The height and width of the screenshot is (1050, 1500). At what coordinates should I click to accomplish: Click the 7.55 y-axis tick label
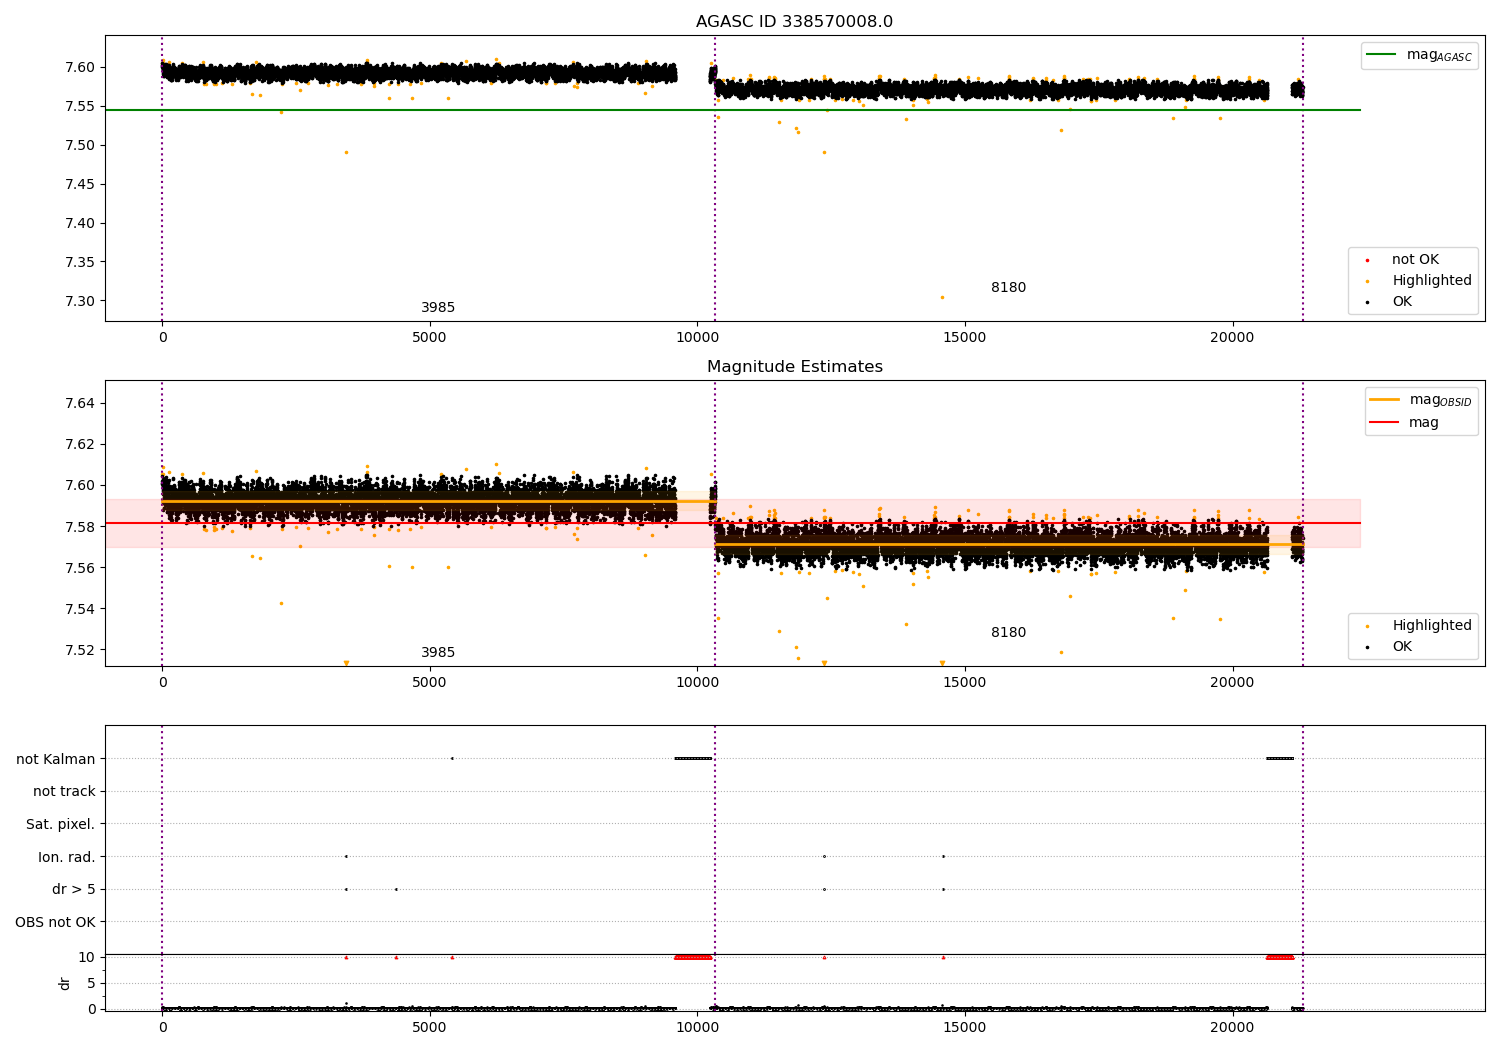(x=82, y=106)
